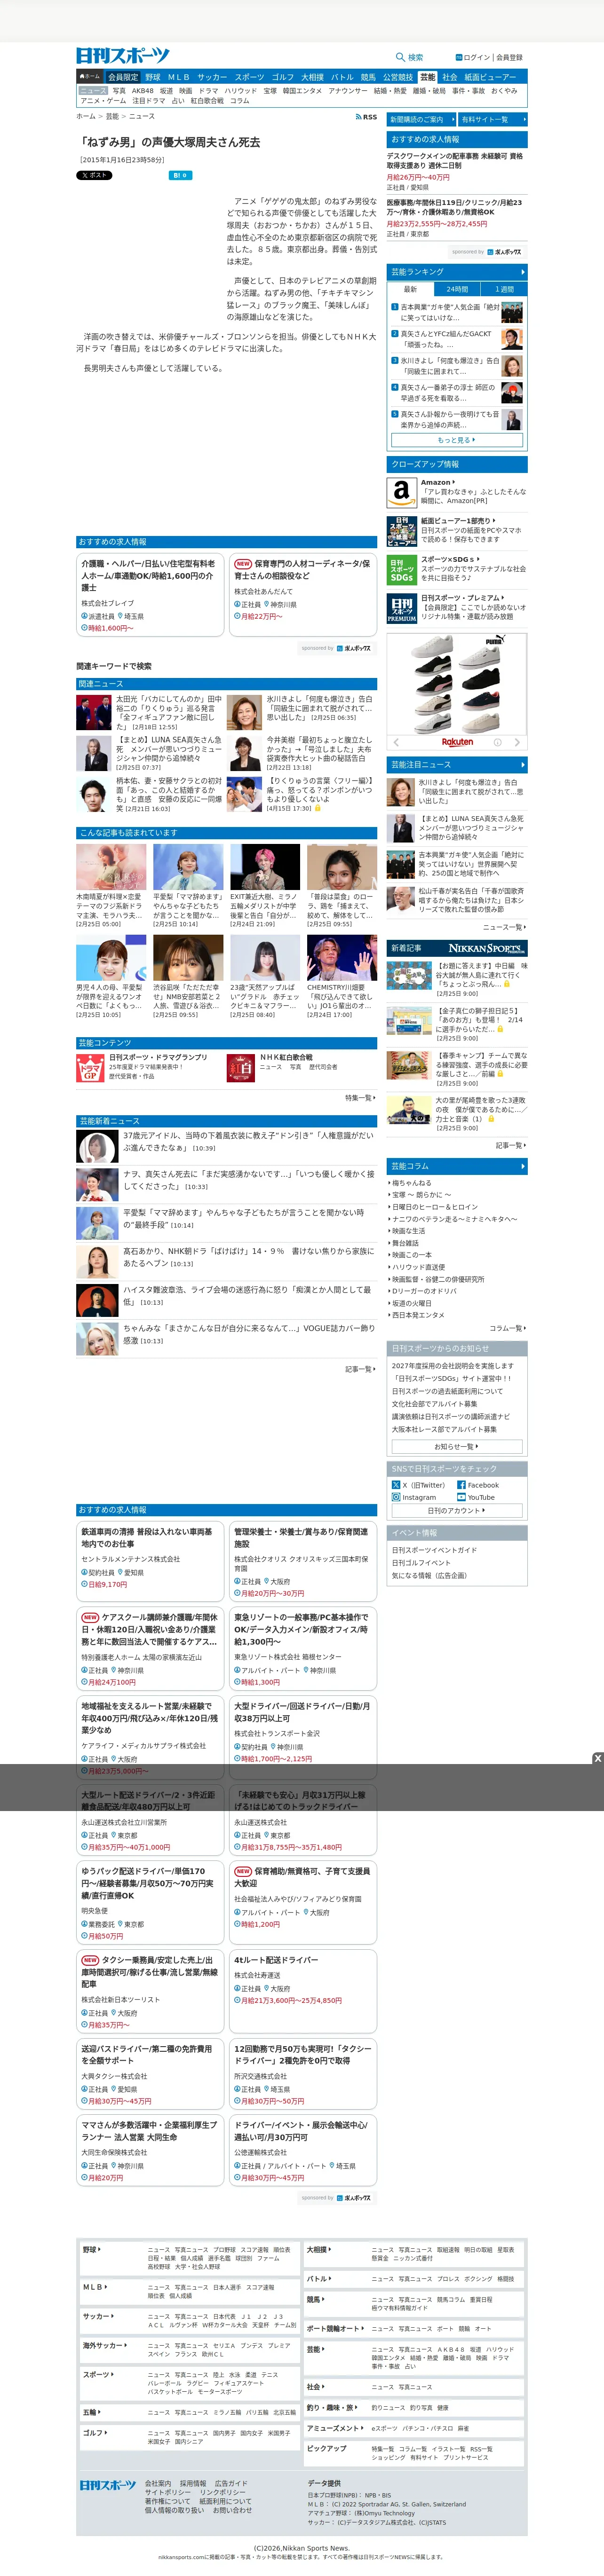The image size is (604, 2576).
Task: Go to the ホーム home icon in nav
Action: [90, 77]
